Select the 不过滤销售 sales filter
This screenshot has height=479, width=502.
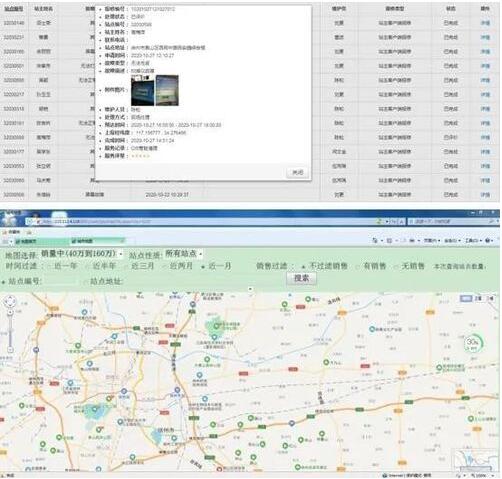[325, 266]
